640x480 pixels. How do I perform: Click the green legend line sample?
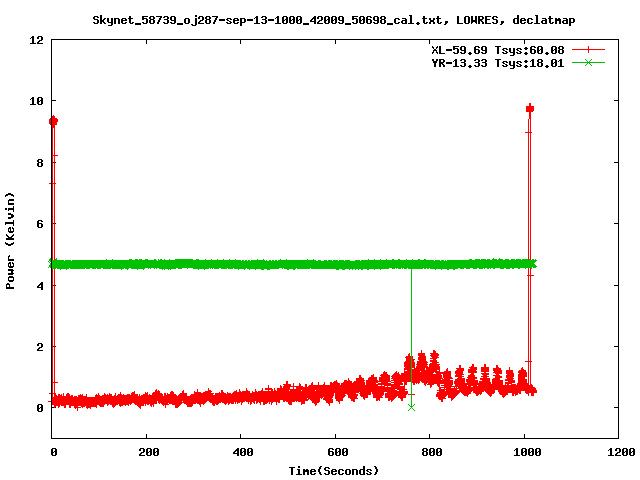tap(588, 62)
